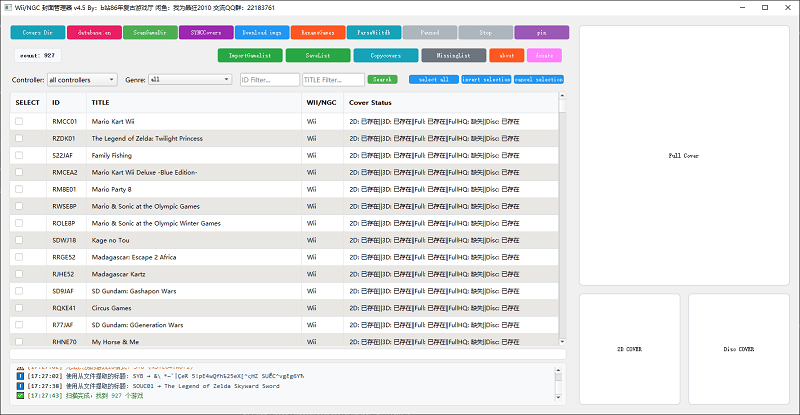Viewport: 800px width, 415px height.
Task: Click the green SaveList button
Action: [318, 55]
